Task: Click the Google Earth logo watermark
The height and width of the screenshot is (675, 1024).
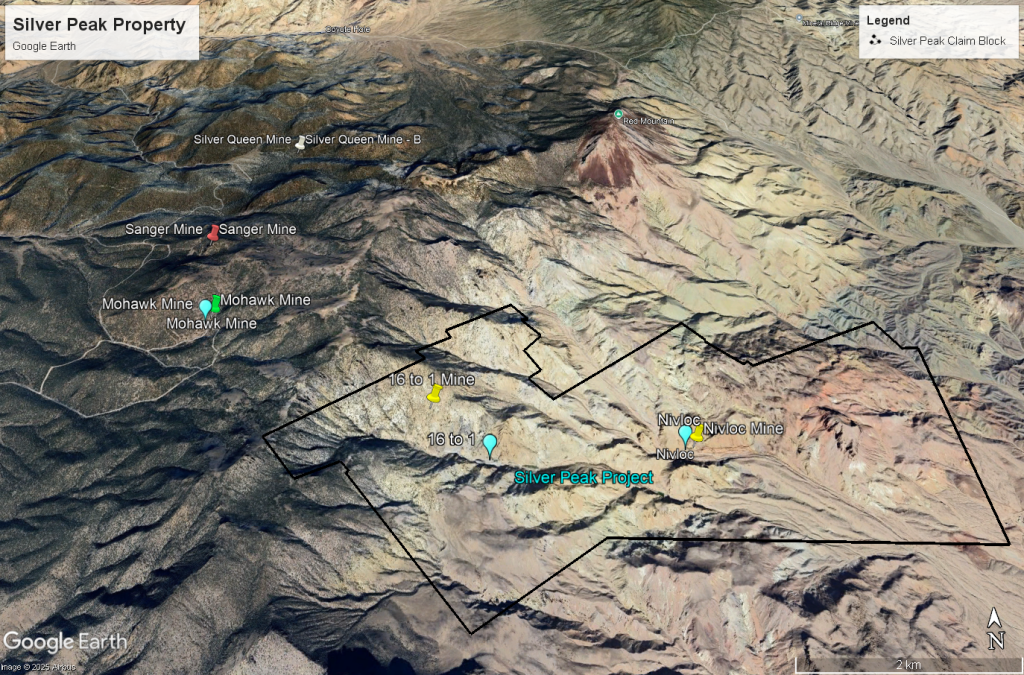Action: pyautogui.click(x=65, y=641)
